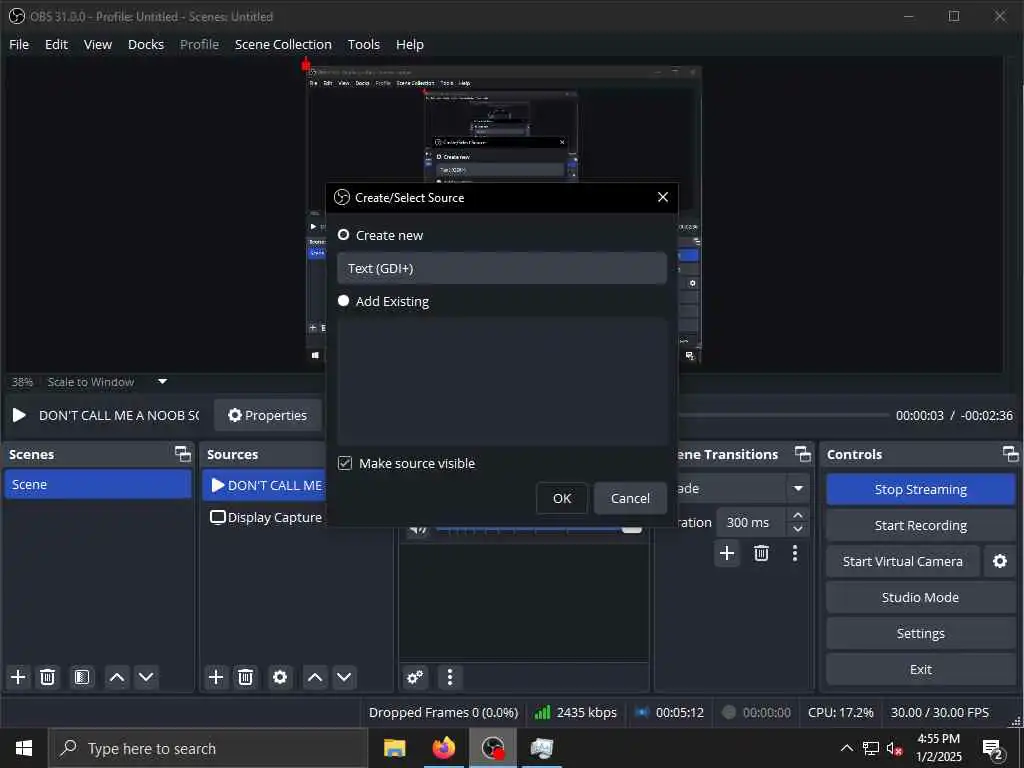Open File Explorer from taskbar
This screenshot has height=768, width=1024.
click(x=394, y=748)
